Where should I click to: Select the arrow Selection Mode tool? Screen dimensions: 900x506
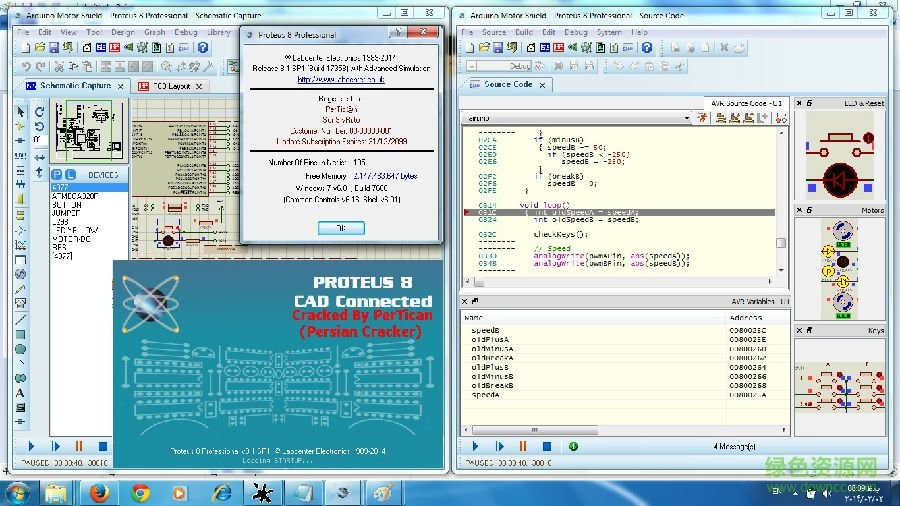(x=21, y=112)
